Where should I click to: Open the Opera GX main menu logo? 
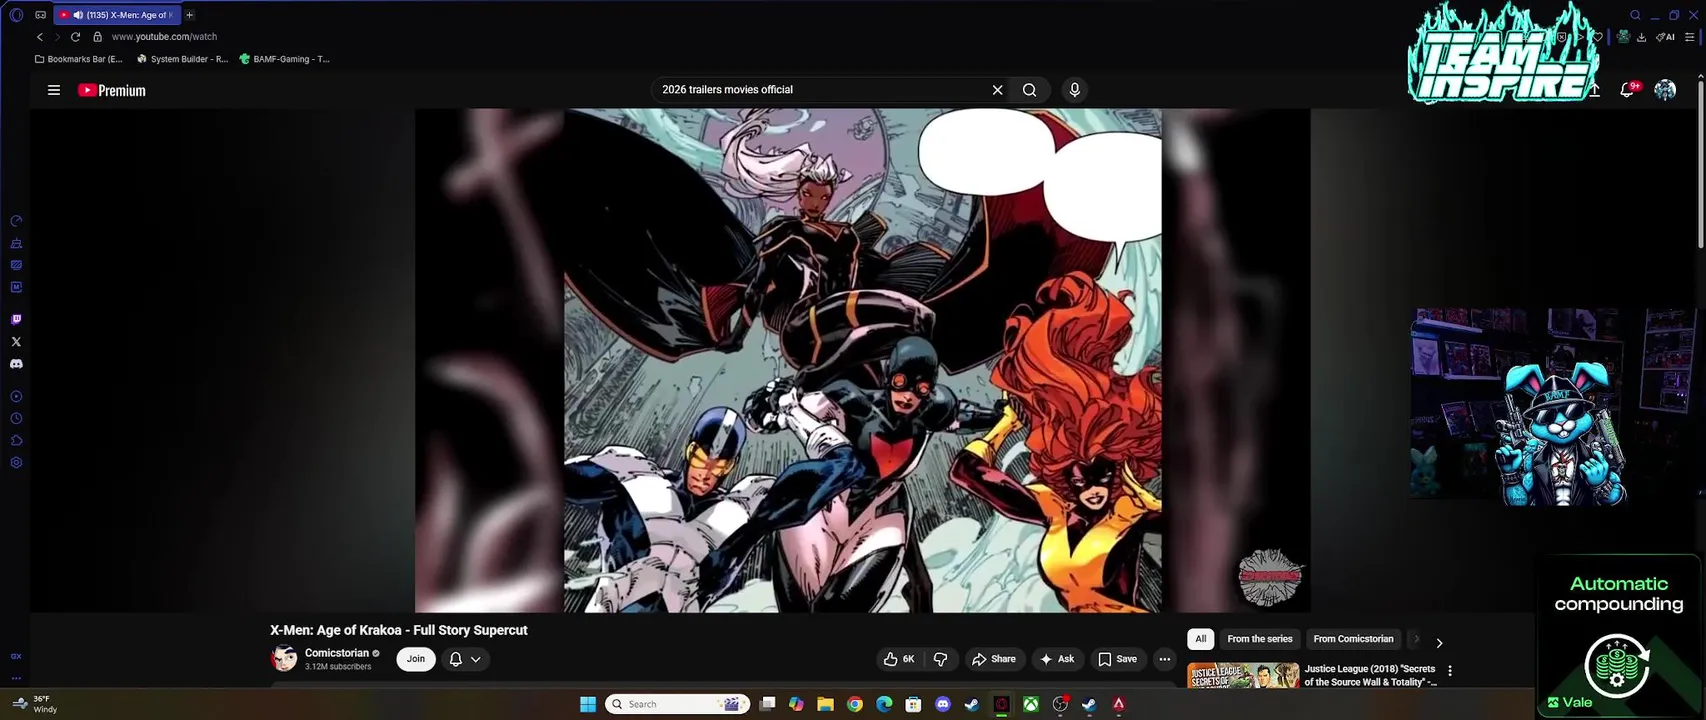pyautogui.click(x=16, y=15)
